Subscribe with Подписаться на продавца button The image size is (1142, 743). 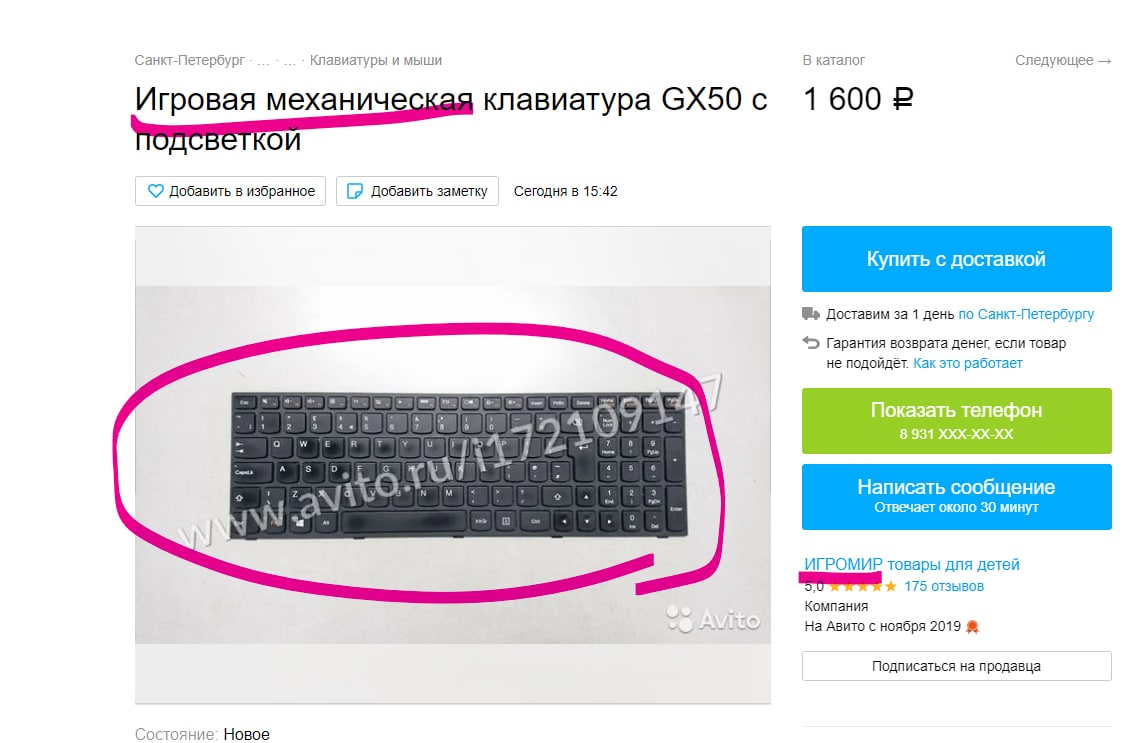(x=956, y=666)
